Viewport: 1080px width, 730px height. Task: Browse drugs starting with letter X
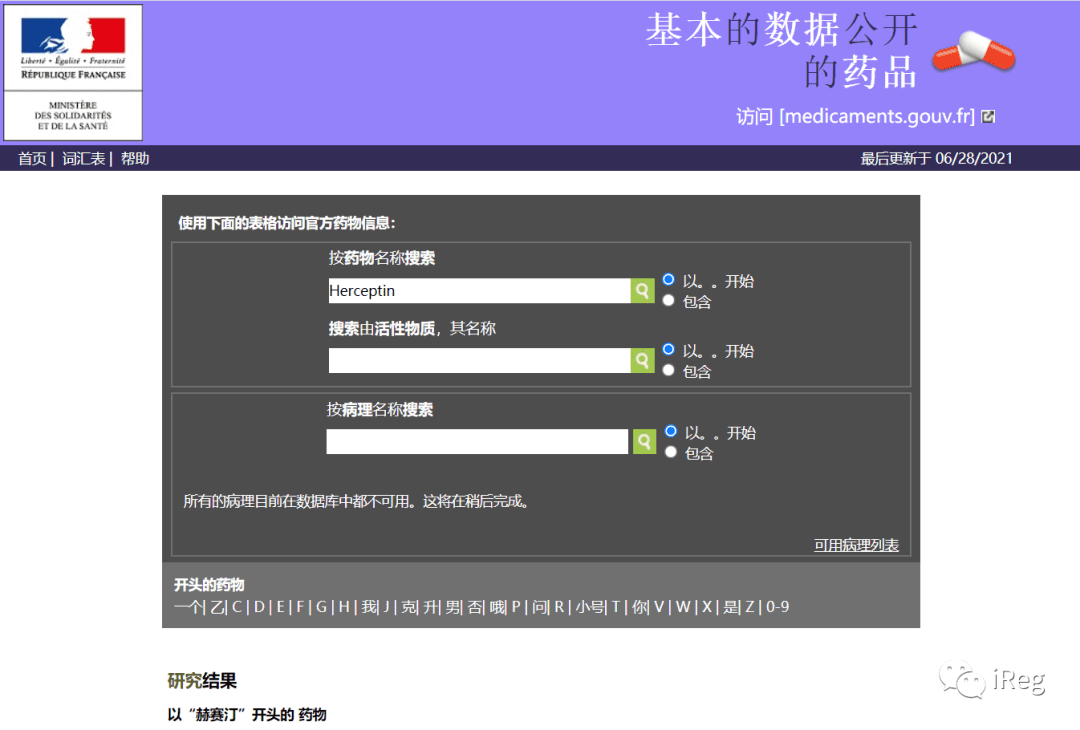(707, 607)
